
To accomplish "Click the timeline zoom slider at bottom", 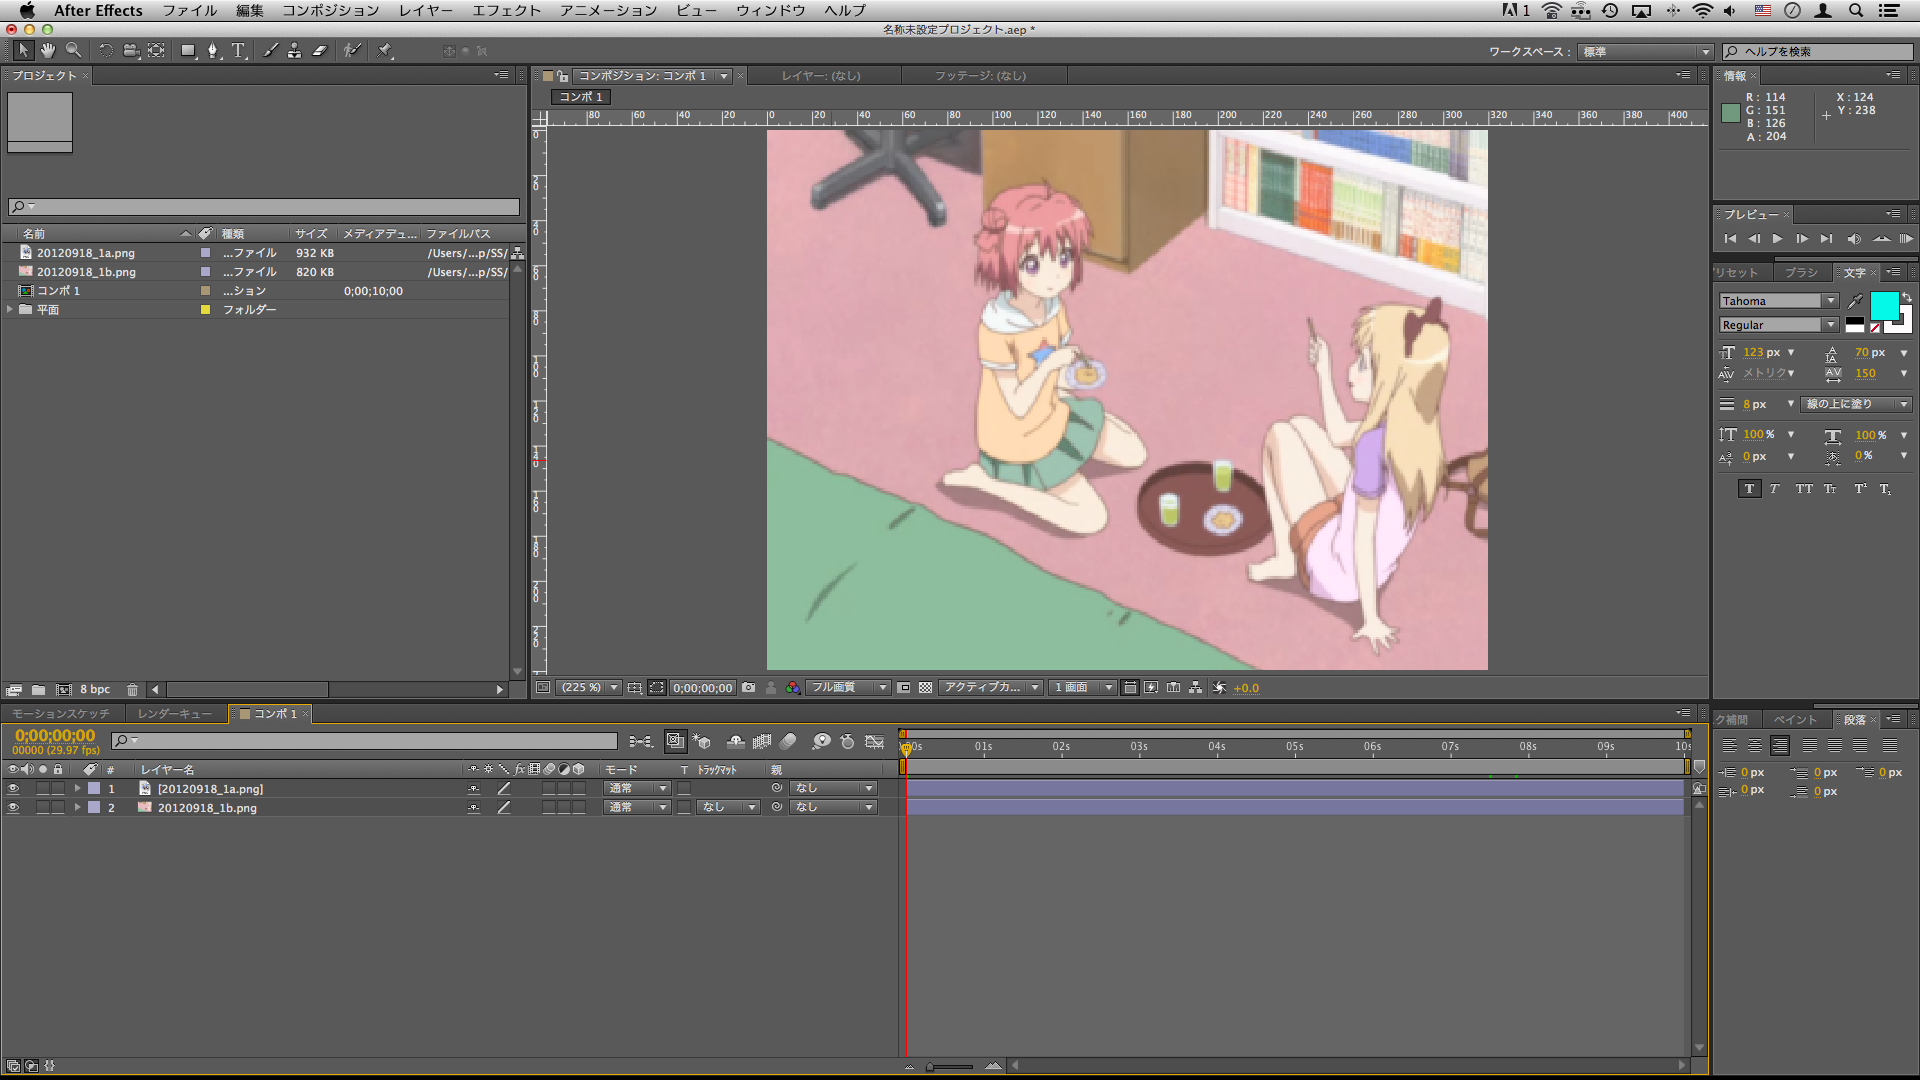I will (x=950, y=1066).
